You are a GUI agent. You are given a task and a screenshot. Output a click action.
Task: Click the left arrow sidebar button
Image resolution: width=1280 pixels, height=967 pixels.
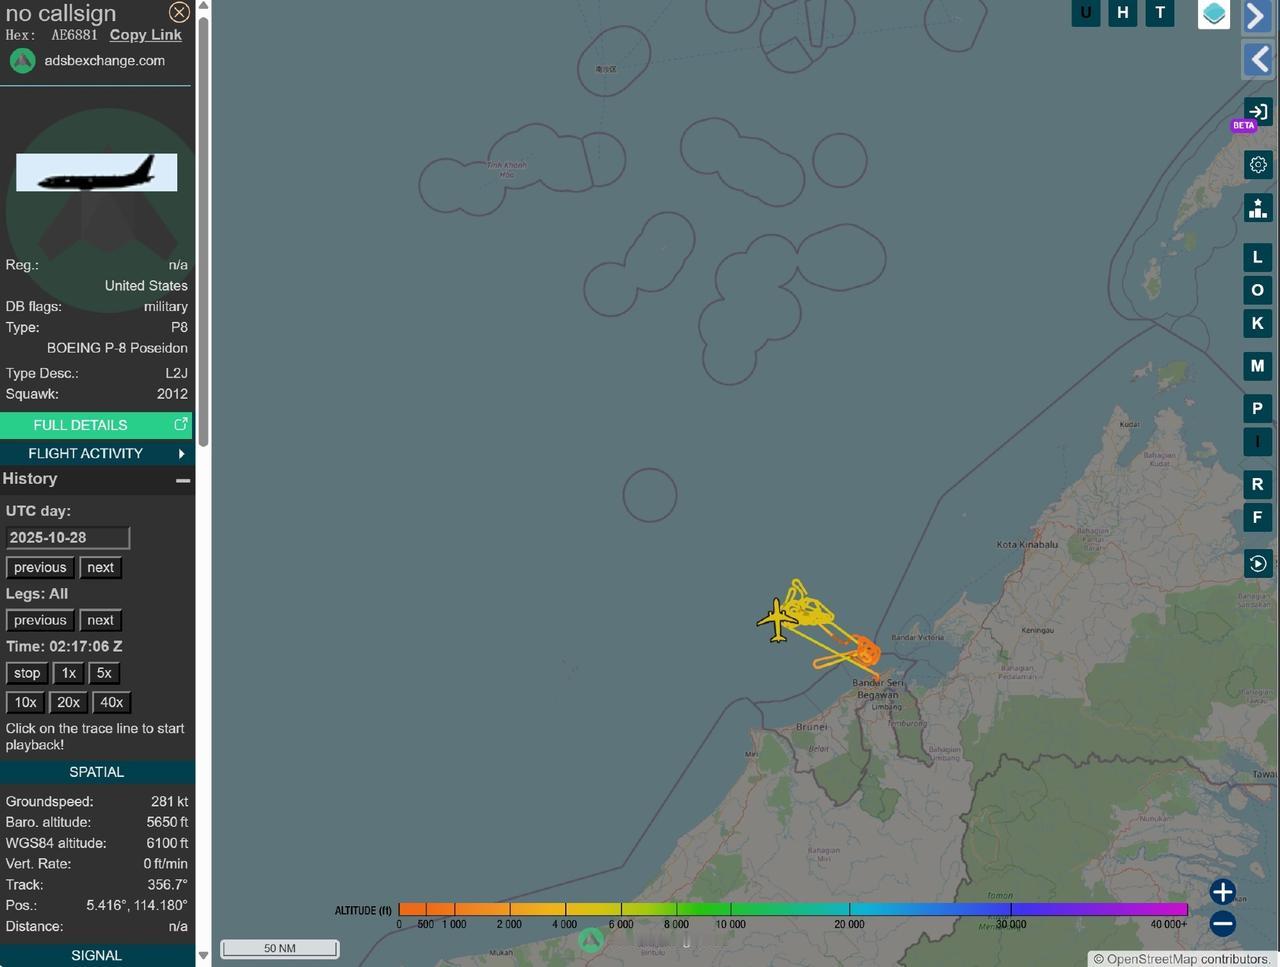click(1257, 60)
